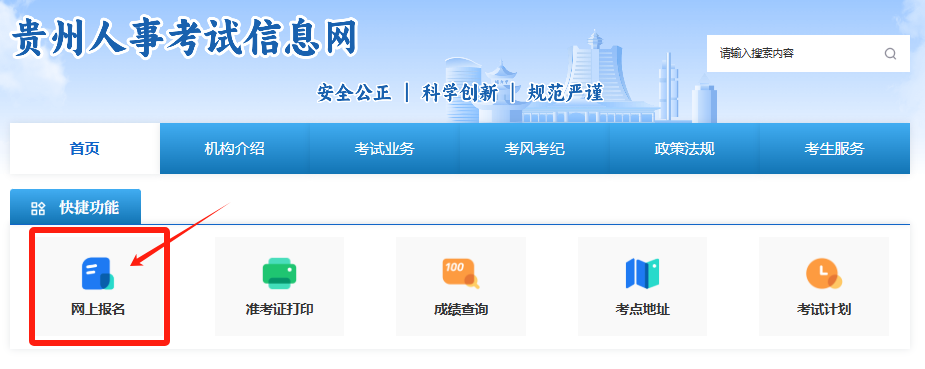Click the 成绩查询 text link
Screen dimensions: 925x369
click(x=461, y=309)
